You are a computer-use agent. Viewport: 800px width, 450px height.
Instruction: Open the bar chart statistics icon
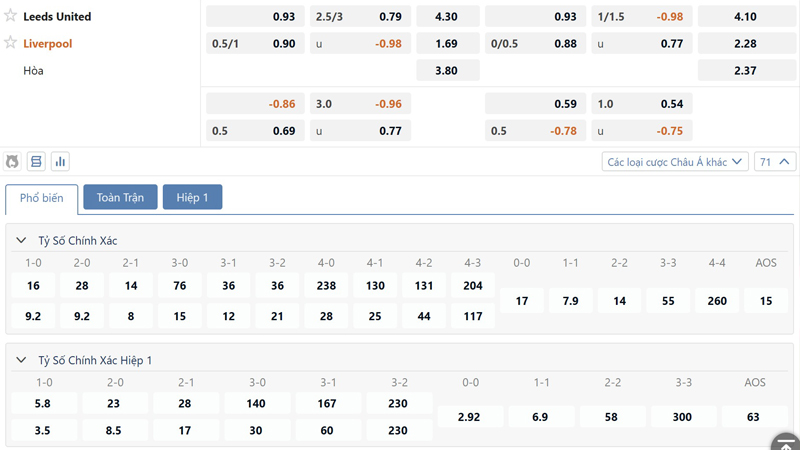pos(60,161)
